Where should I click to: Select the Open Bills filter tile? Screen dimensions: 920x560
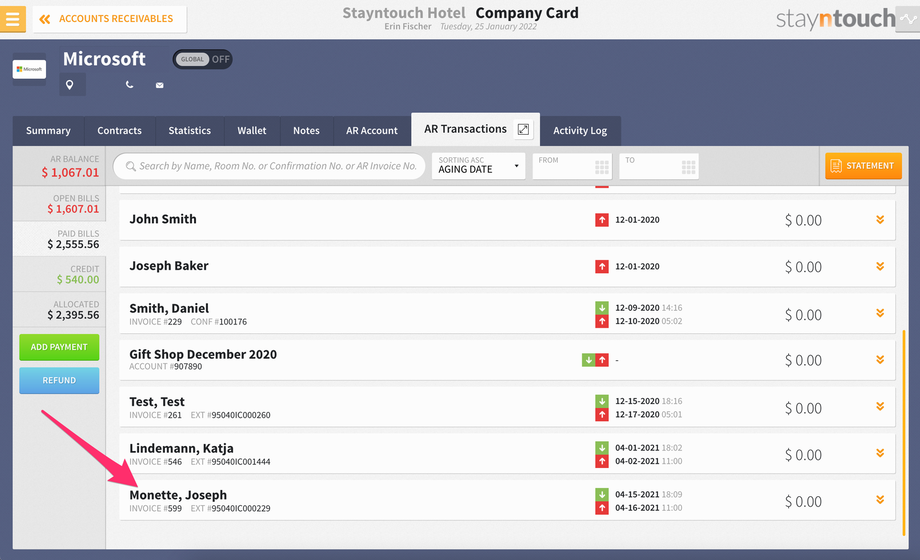(59, 204)
